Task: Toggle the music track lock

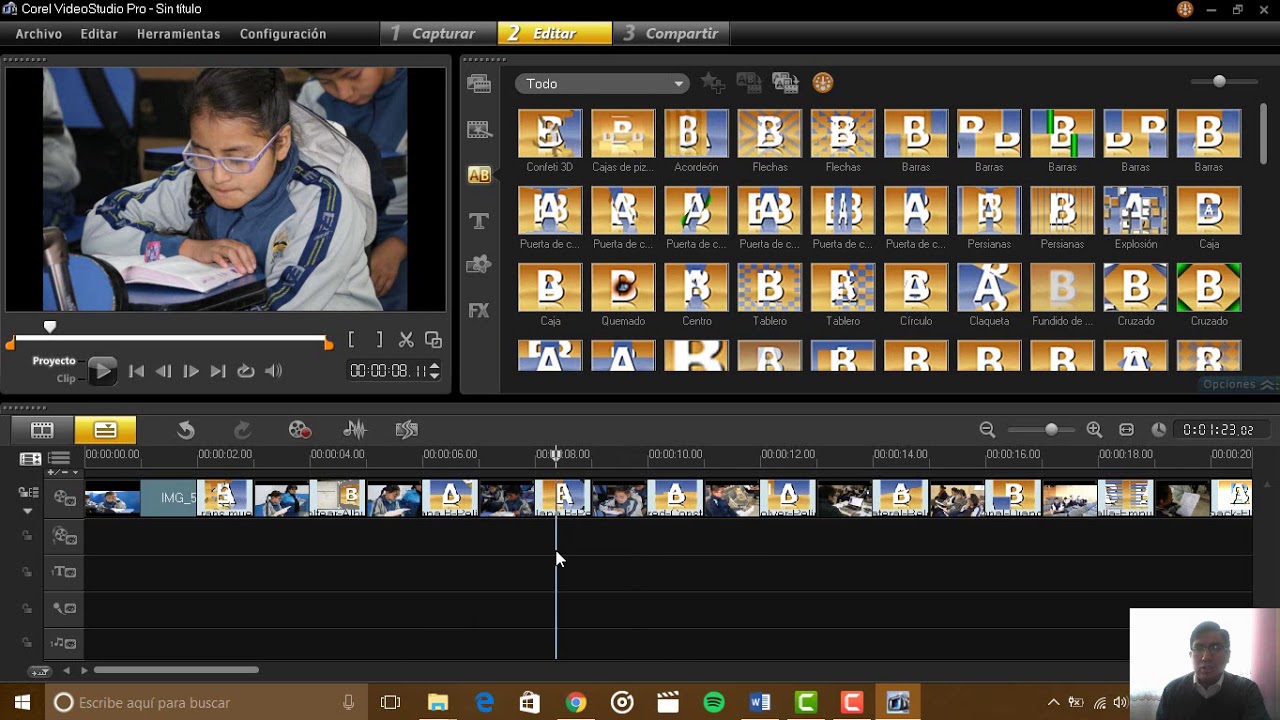Action: 27,643
